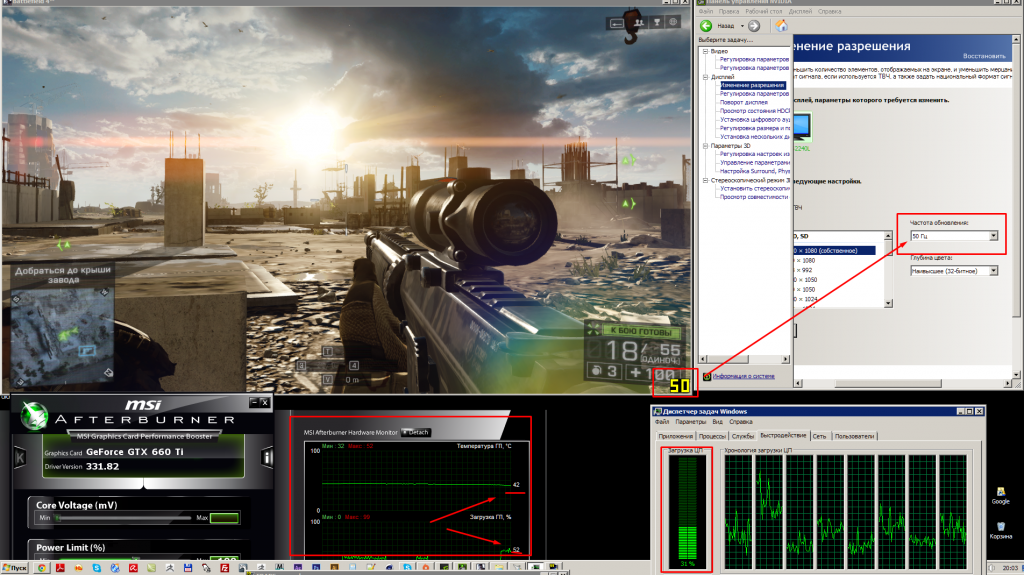
Task: Click the green Back arrow in NVIDIA panel
Action: 706,27
